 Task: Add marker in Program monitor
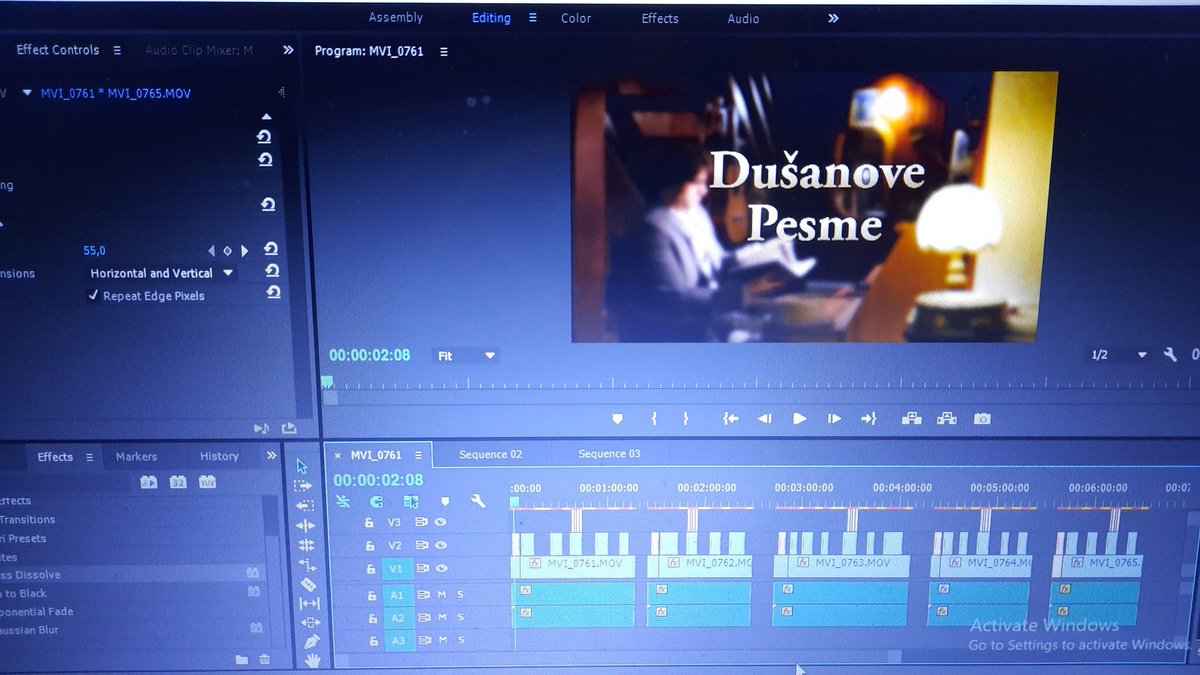pyautogui.click(x=617, y=419)
